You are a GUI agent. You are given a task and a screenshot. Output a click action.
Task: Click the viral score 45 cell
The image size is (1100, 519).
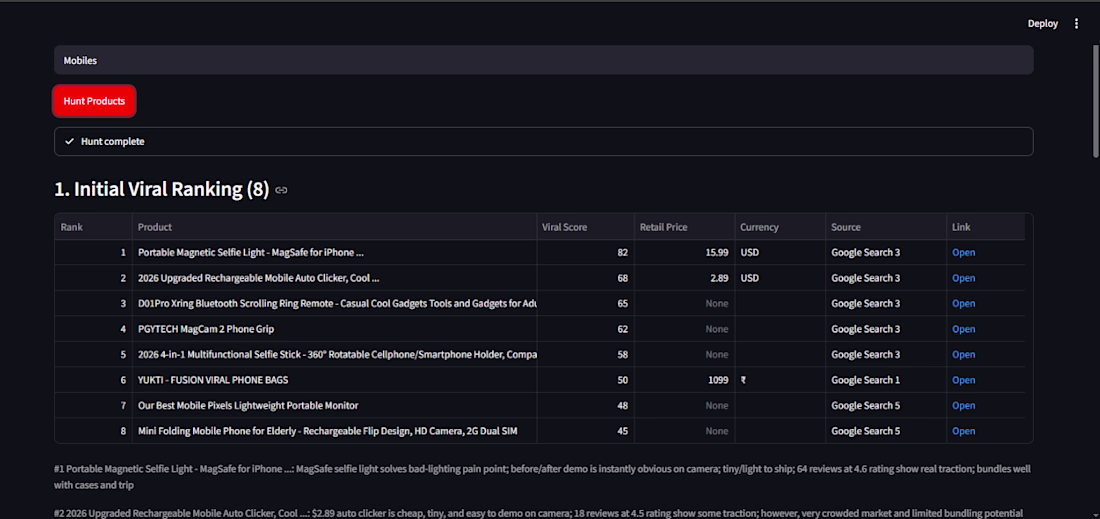click(x=586, y=431)
